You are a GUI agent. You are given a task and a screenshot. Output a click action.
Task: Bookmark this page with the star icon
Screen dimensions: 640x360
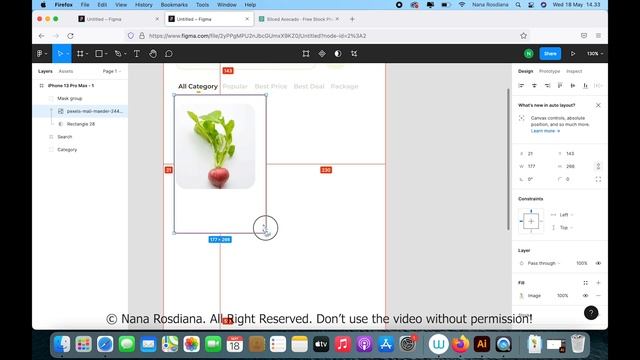tap(524, 36)
